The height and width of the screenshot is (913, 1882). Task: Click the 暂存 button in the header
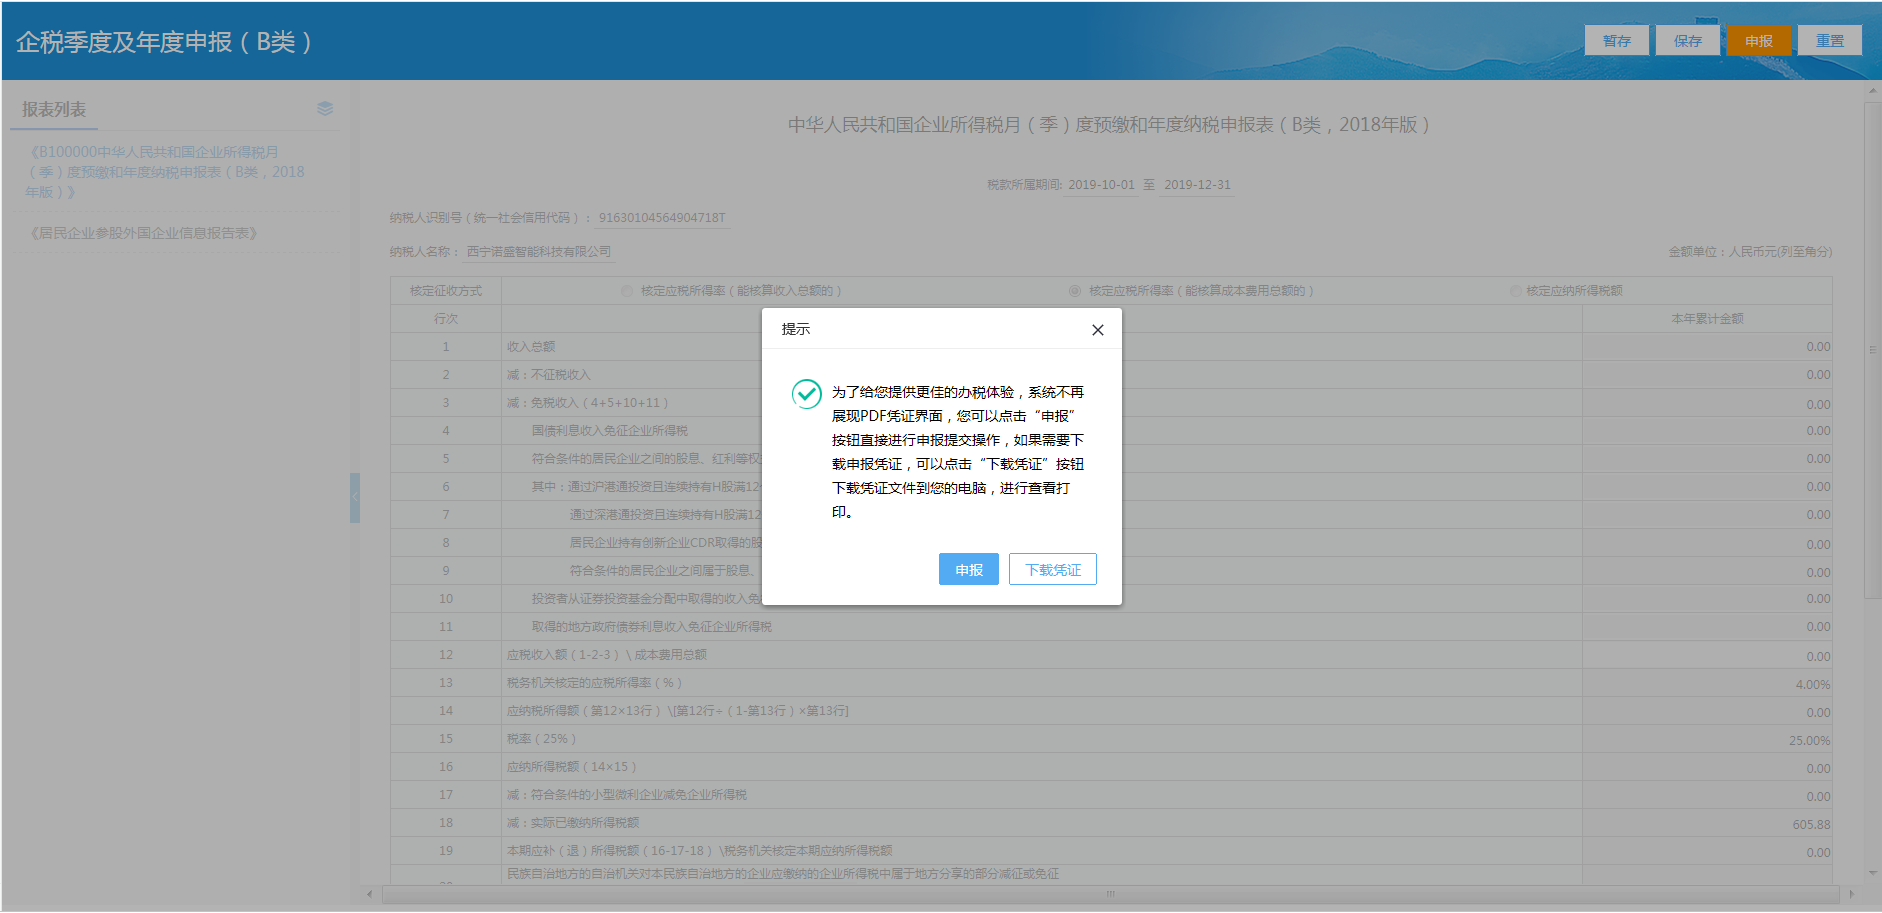click(1616, 40)
